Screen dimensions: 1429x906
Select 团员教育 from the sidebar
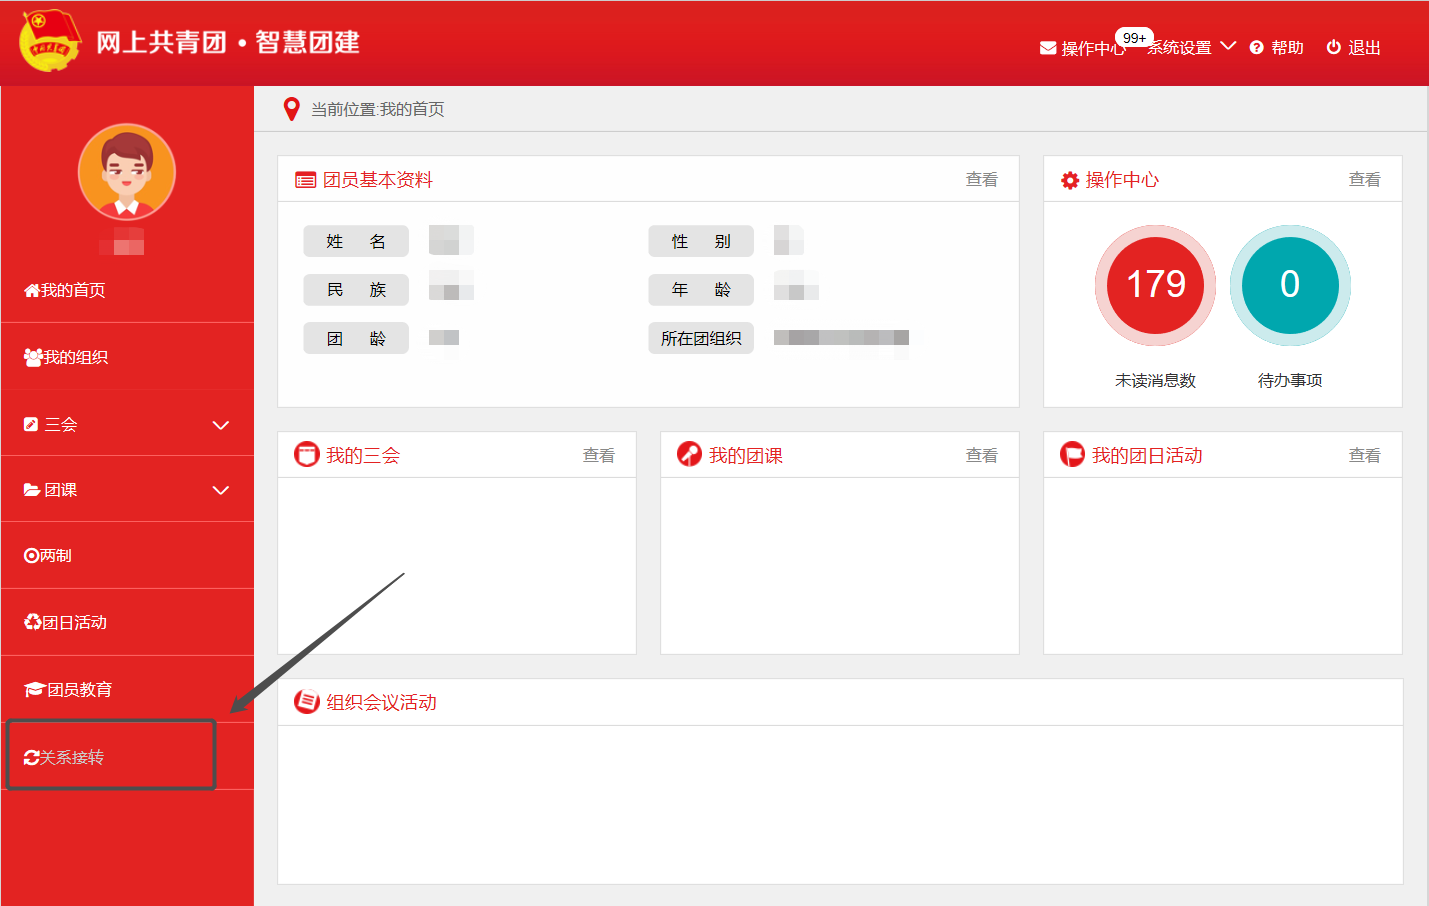[69, 689]
